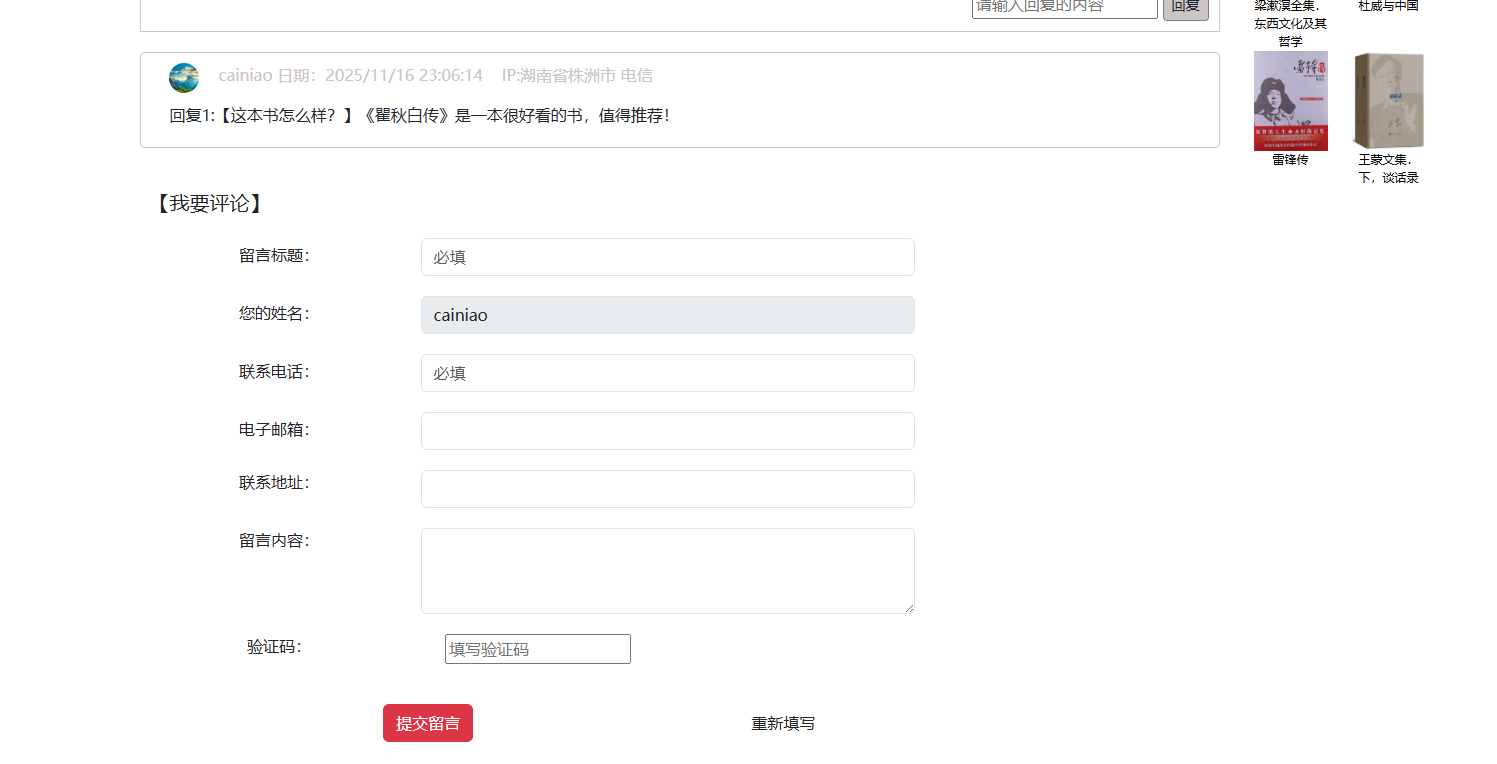
Task: Click the reply content input box
Action: coord(1064,7)
